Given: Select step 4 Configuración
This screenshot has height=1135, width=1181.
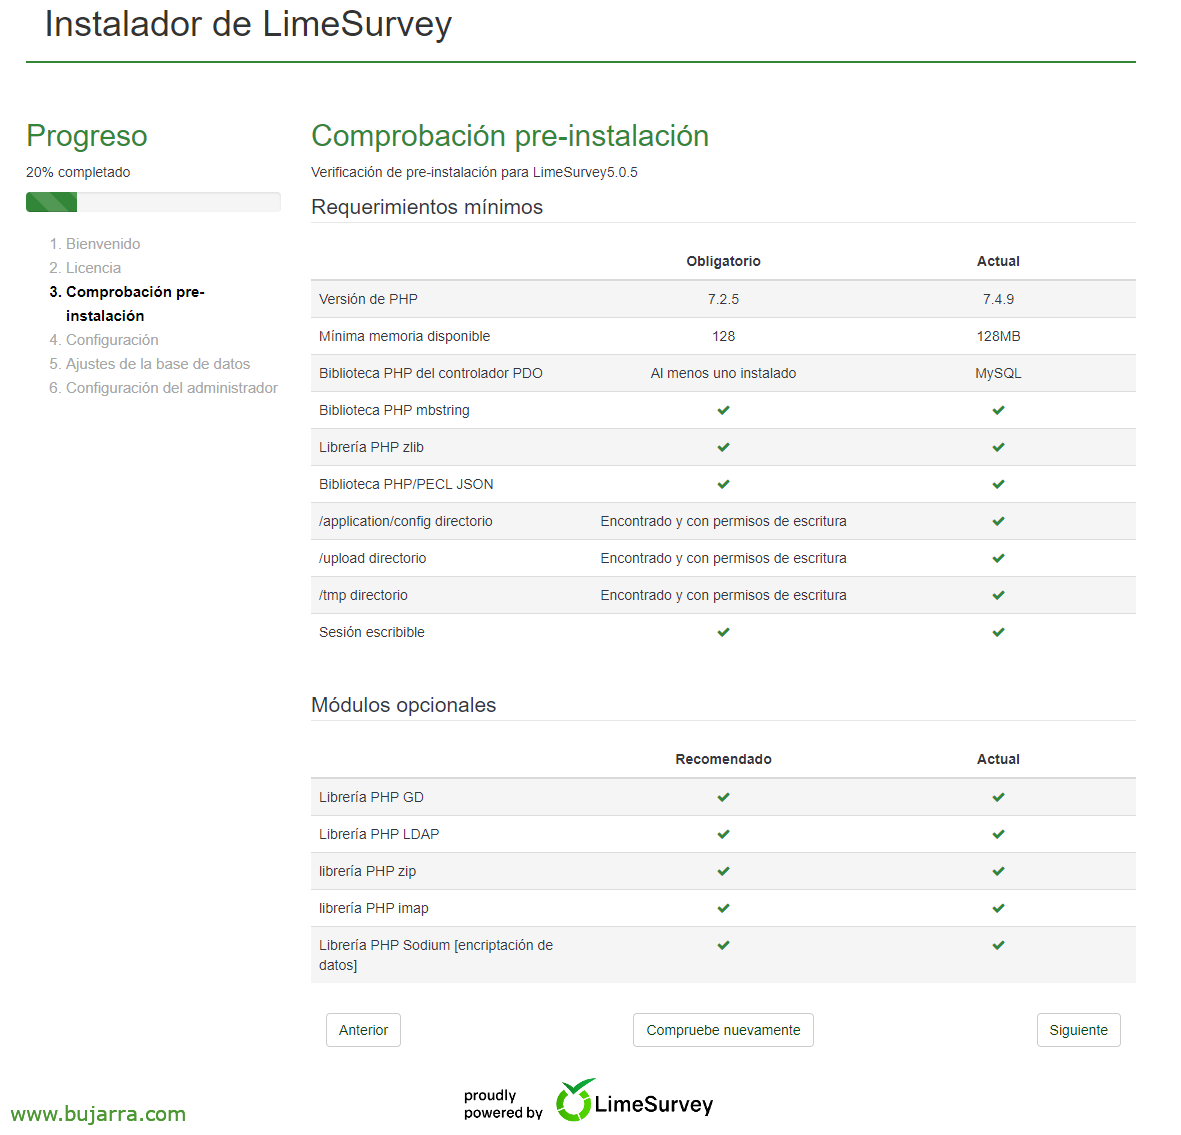Looking at the screenshot, I should click(112, 340).
